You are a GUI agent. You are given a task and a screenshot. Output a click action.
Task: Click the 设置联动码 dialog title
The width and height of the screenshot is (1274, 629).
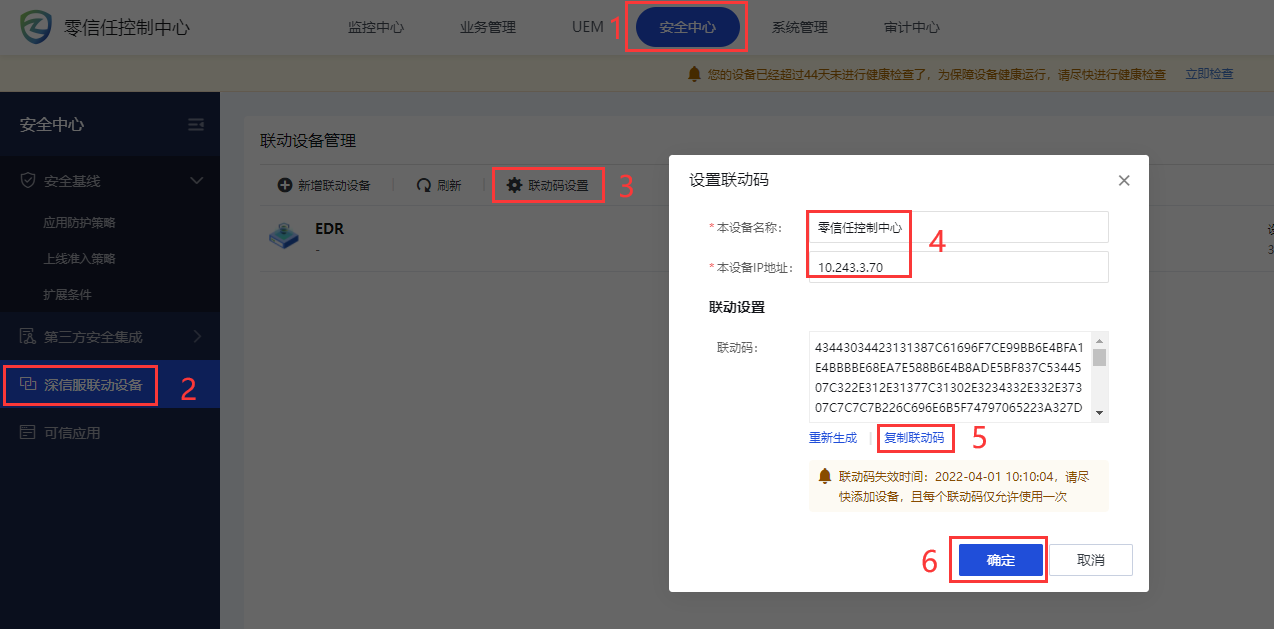[x=729, y=180]
